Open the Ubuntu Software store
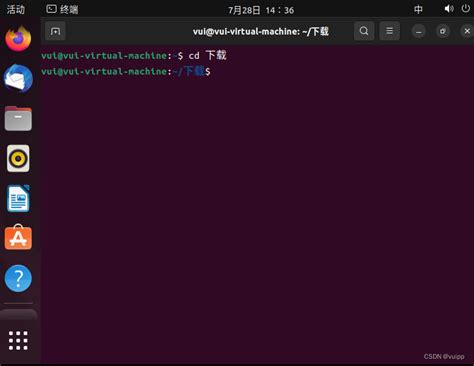 (18, 238)
